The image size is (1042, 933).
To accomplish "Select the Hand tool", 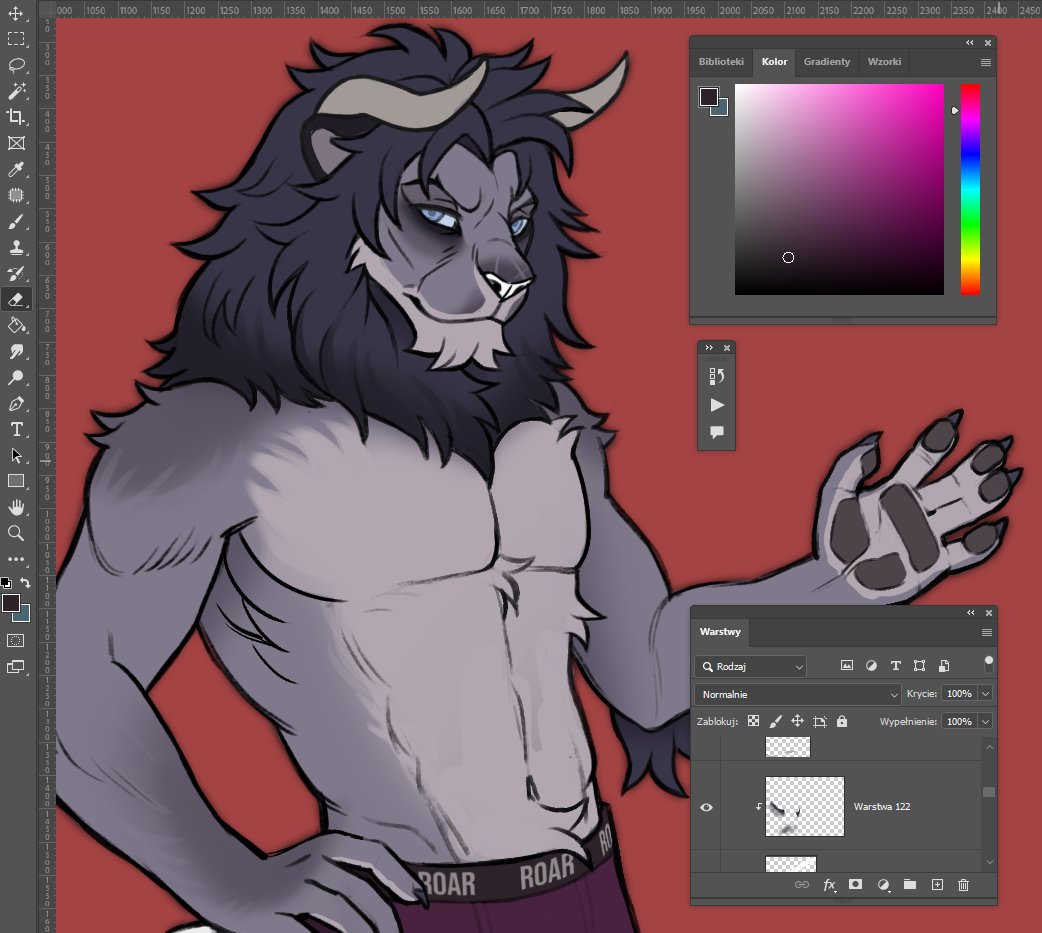I will (x=16, y=507).
